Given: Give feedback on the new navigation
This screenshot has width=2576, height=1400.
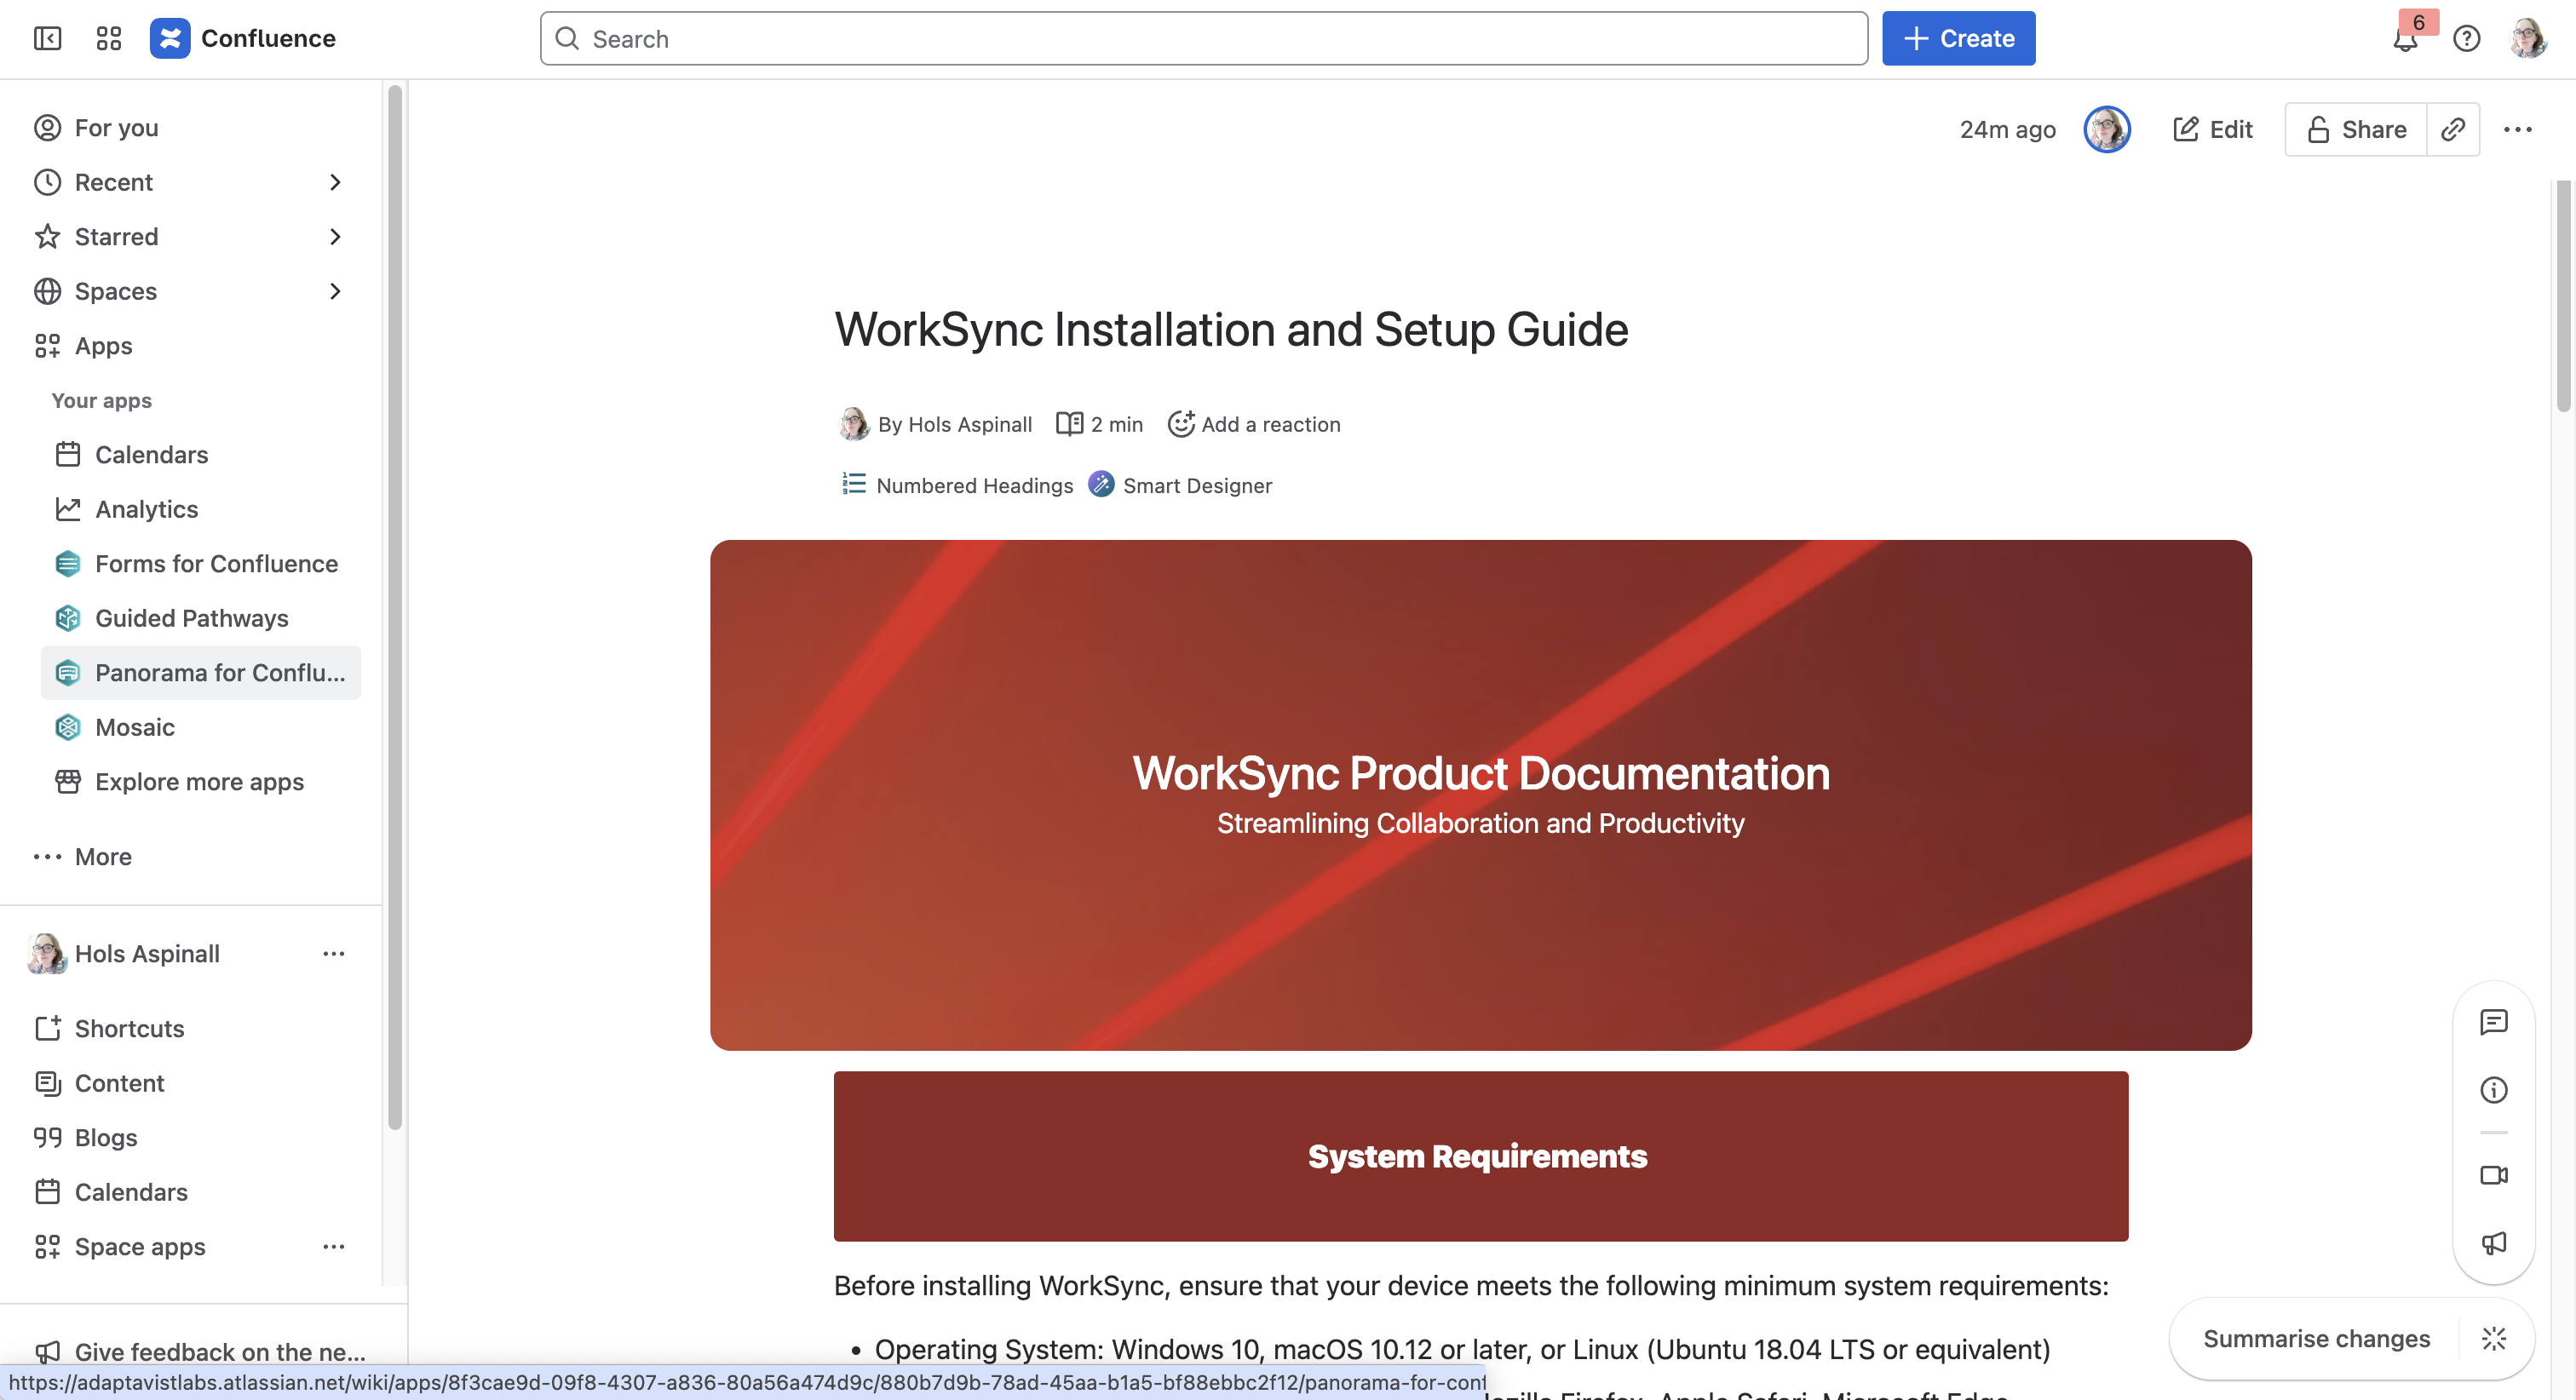Looking at the screenshot, I should [x=200, y=1351].
